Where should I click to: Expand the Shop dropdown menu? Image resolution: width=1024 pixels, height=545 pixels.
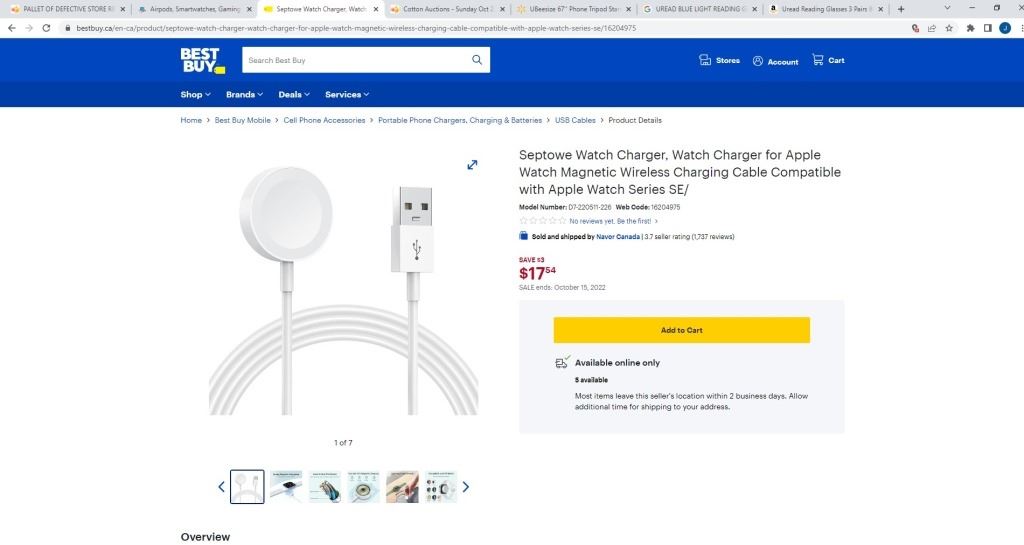point(195,95)
